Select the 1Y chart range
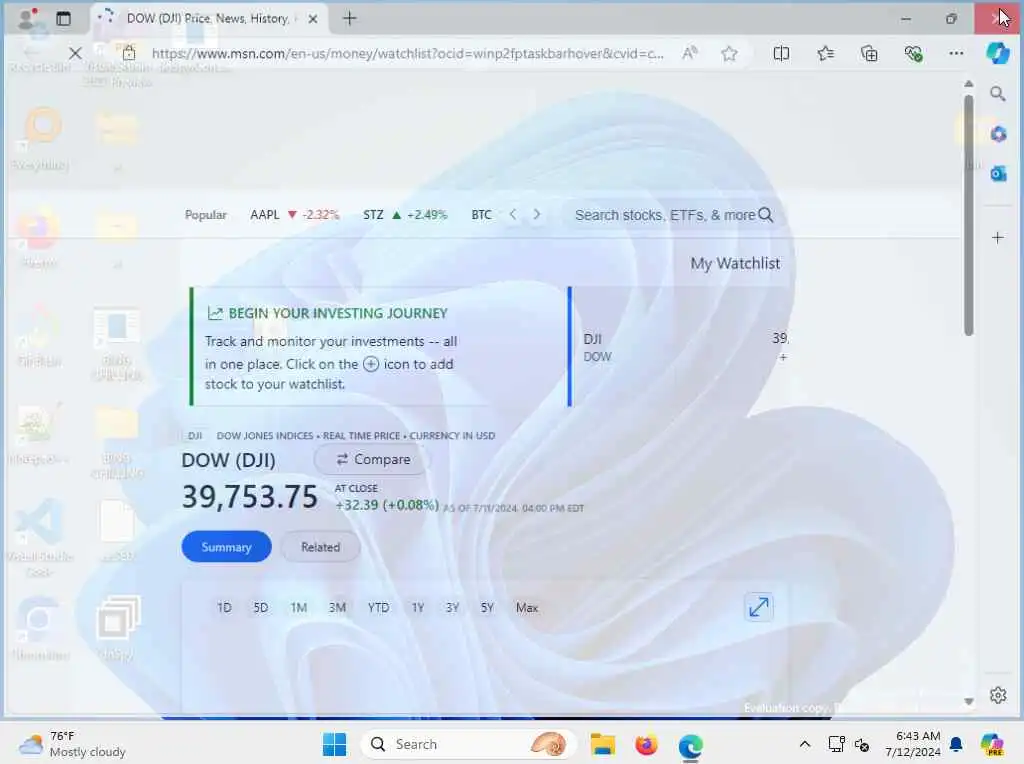The image size is (1024, 764). pos(417,608)
